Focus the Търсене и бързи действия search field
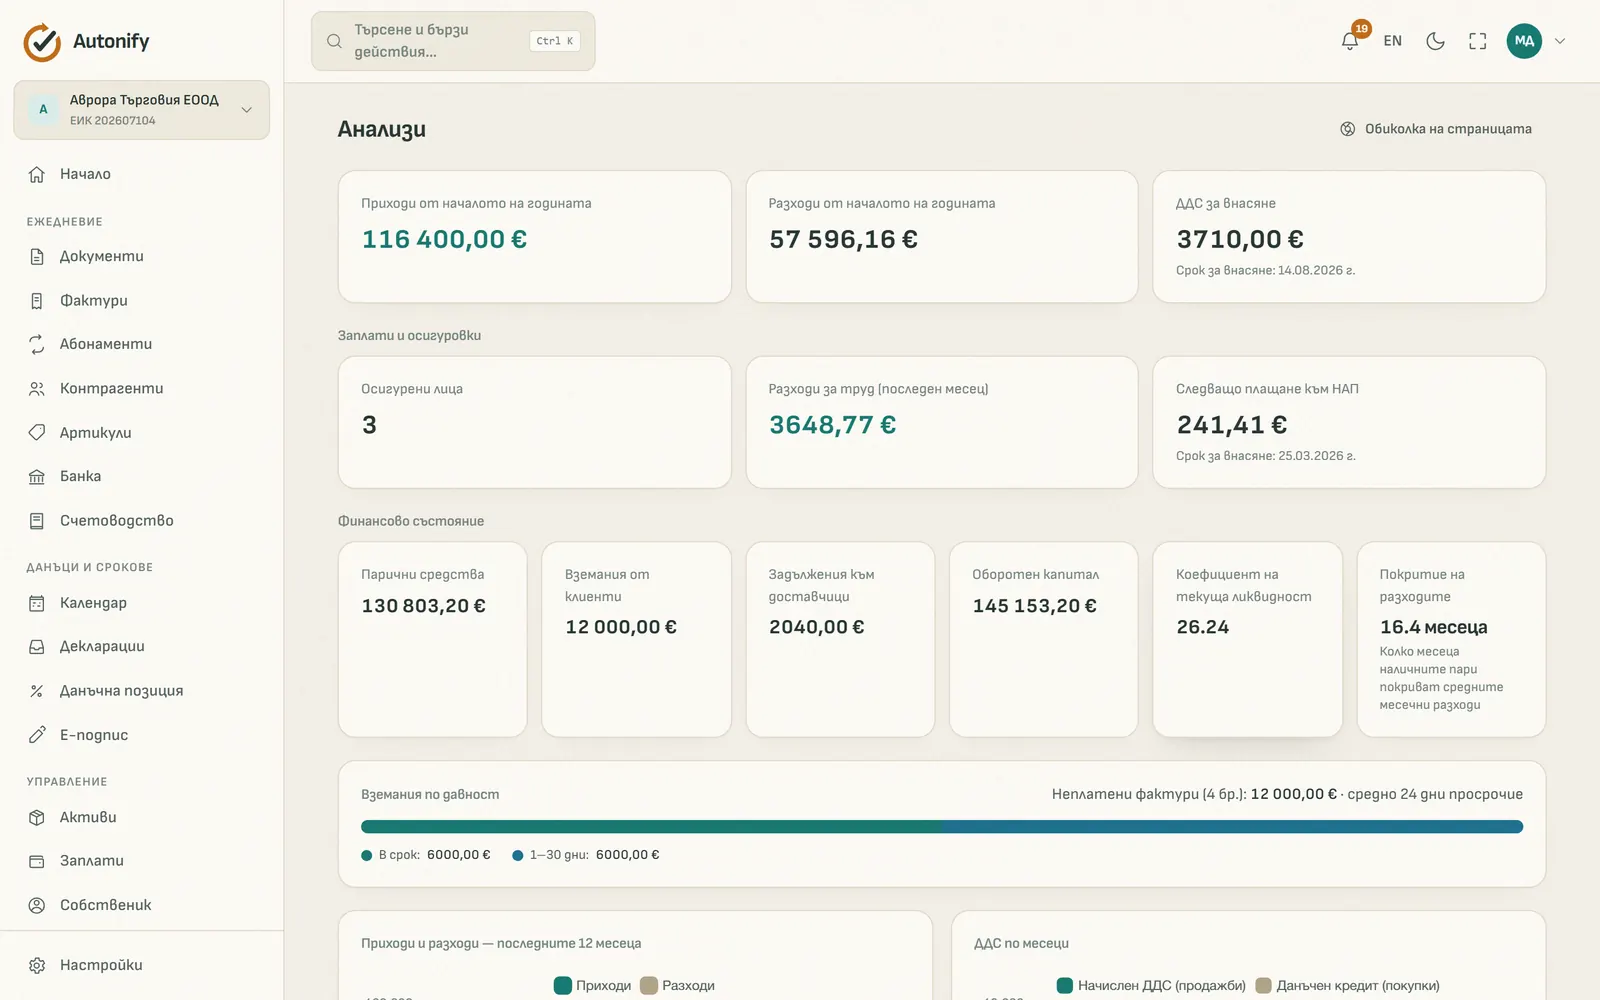Image resolution: width=1600 pixels, height=1000 pixels. coord(453,41)
